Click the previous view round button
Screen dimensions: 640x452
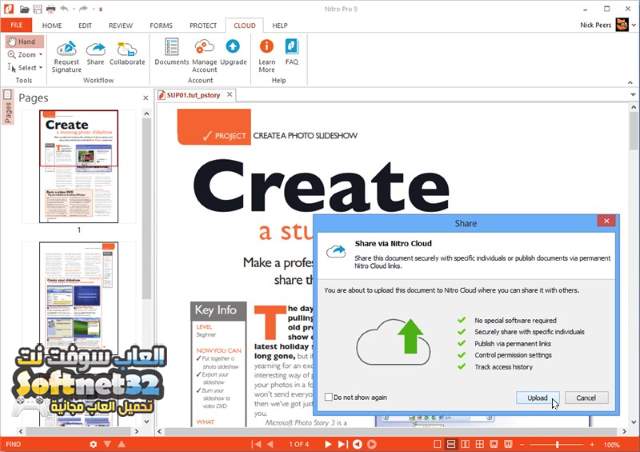[357, 444]
